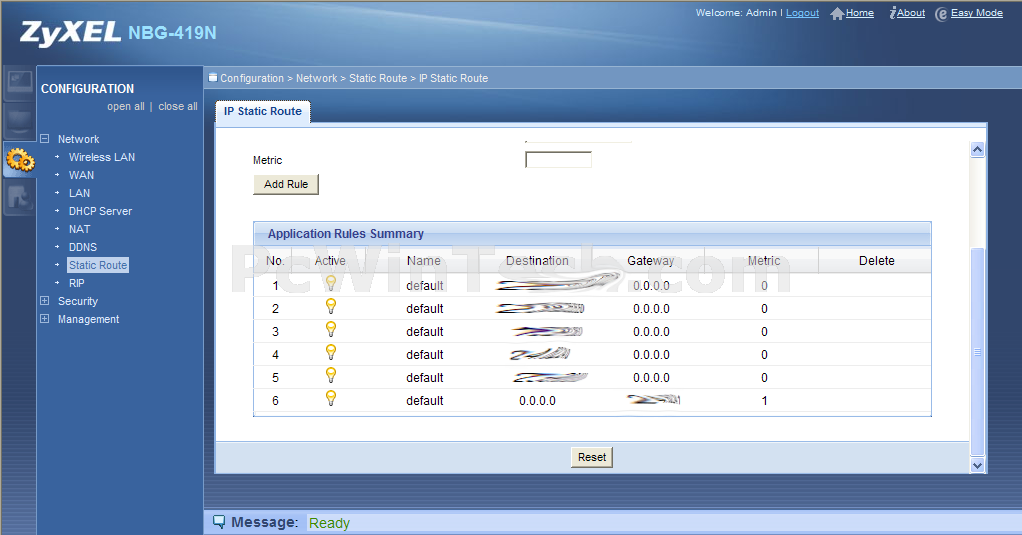Click name default in row 4
Image resolution: width=1022 pixels, height=535 pixels.
click(x=425, y=354)
